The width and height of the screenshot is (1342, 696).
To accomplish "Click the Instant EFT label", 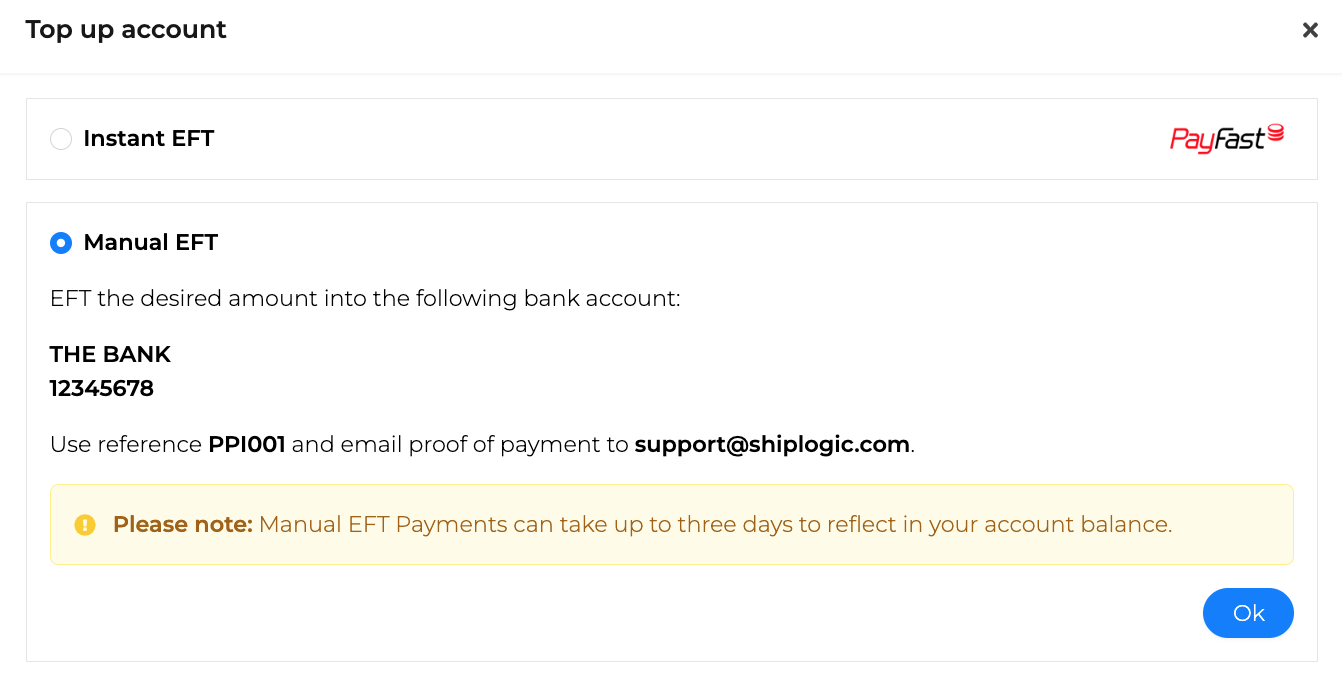I will [149, 139].
